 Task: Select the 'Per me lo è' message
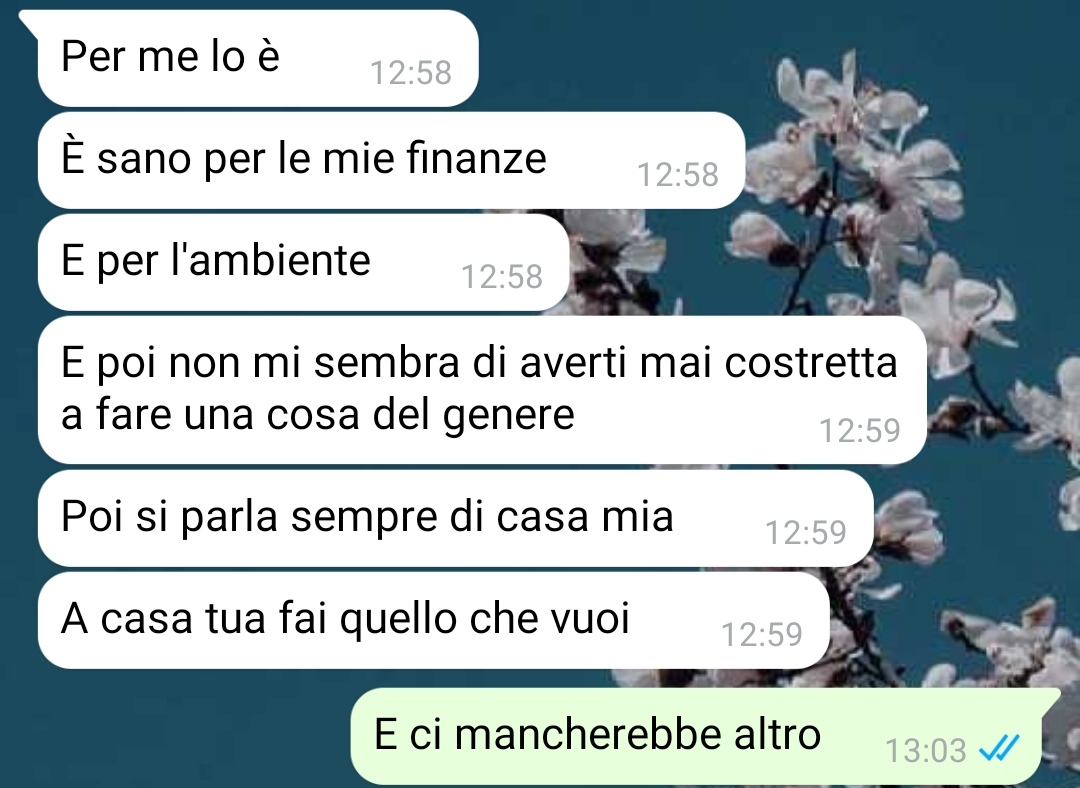[258, 59]
